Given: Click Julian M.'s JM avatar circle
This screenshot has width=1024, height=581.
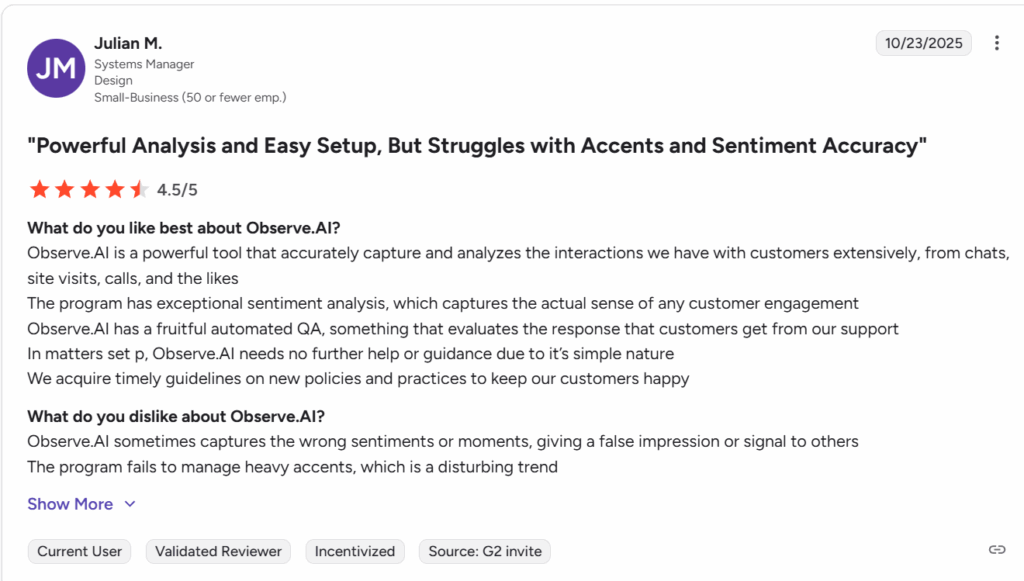Looking at the screenshot, I should [55, 69].
